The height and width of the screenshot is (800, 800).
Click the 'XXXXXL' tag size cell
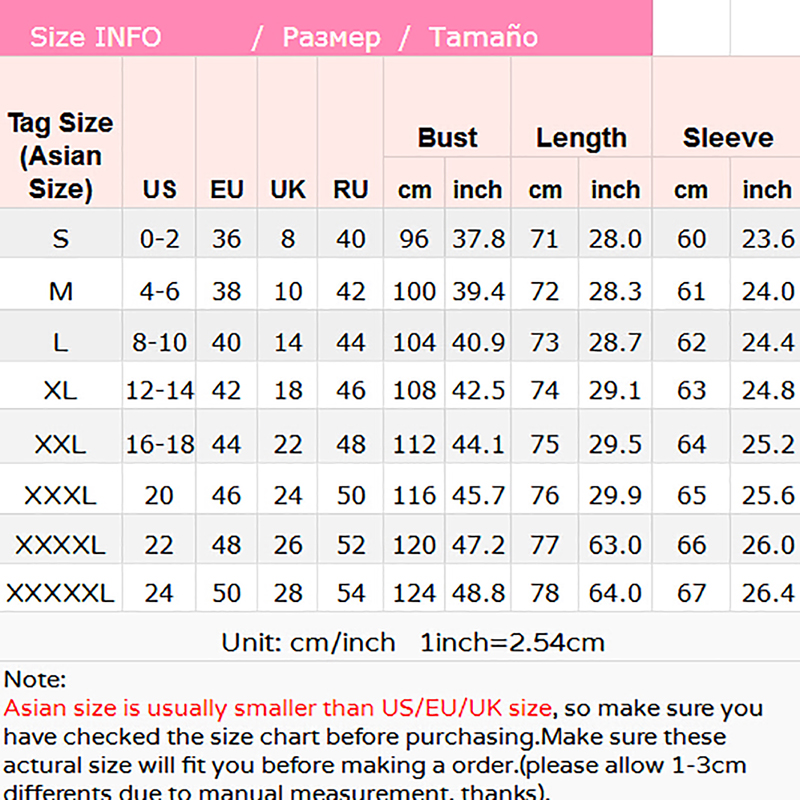[x=61, y=594]
